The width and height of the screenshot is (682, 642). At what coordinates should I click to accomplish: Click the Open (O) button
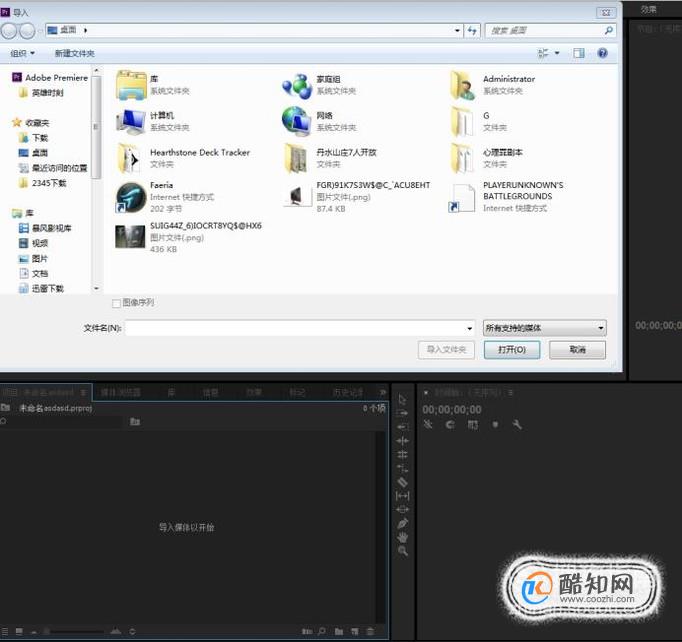point(512,349)
